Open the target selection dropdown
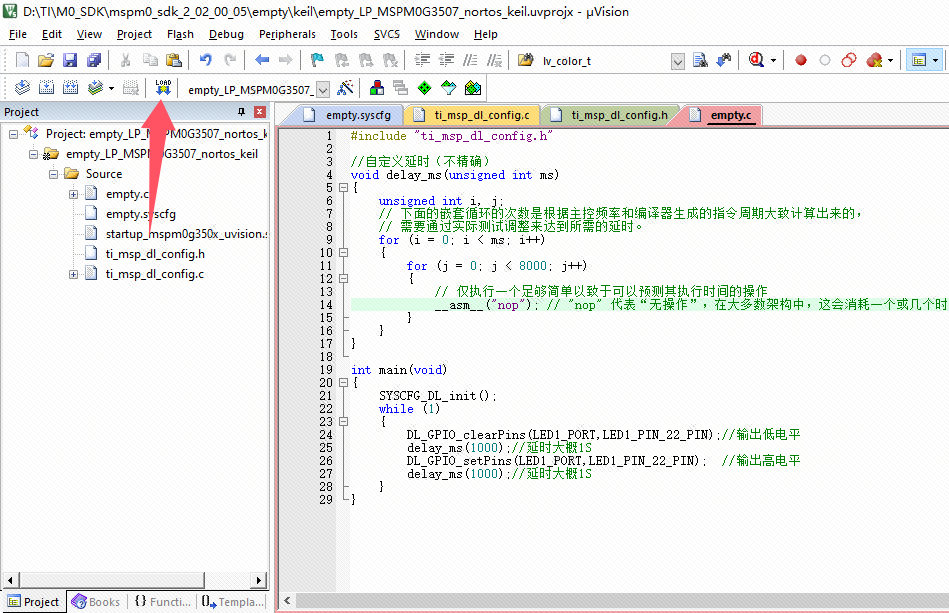This screenshot has width=949, height=613. pos(324,90)
